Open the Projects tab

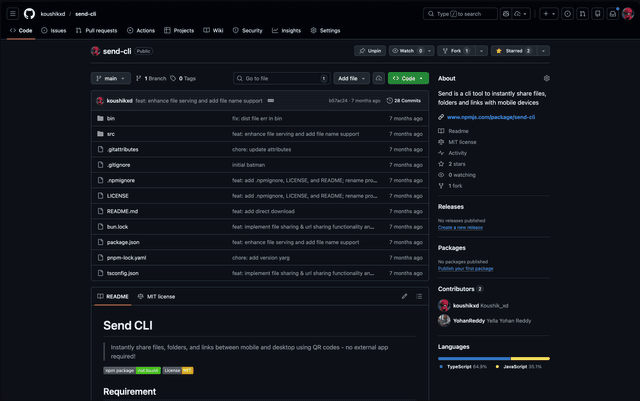[179, 31]
